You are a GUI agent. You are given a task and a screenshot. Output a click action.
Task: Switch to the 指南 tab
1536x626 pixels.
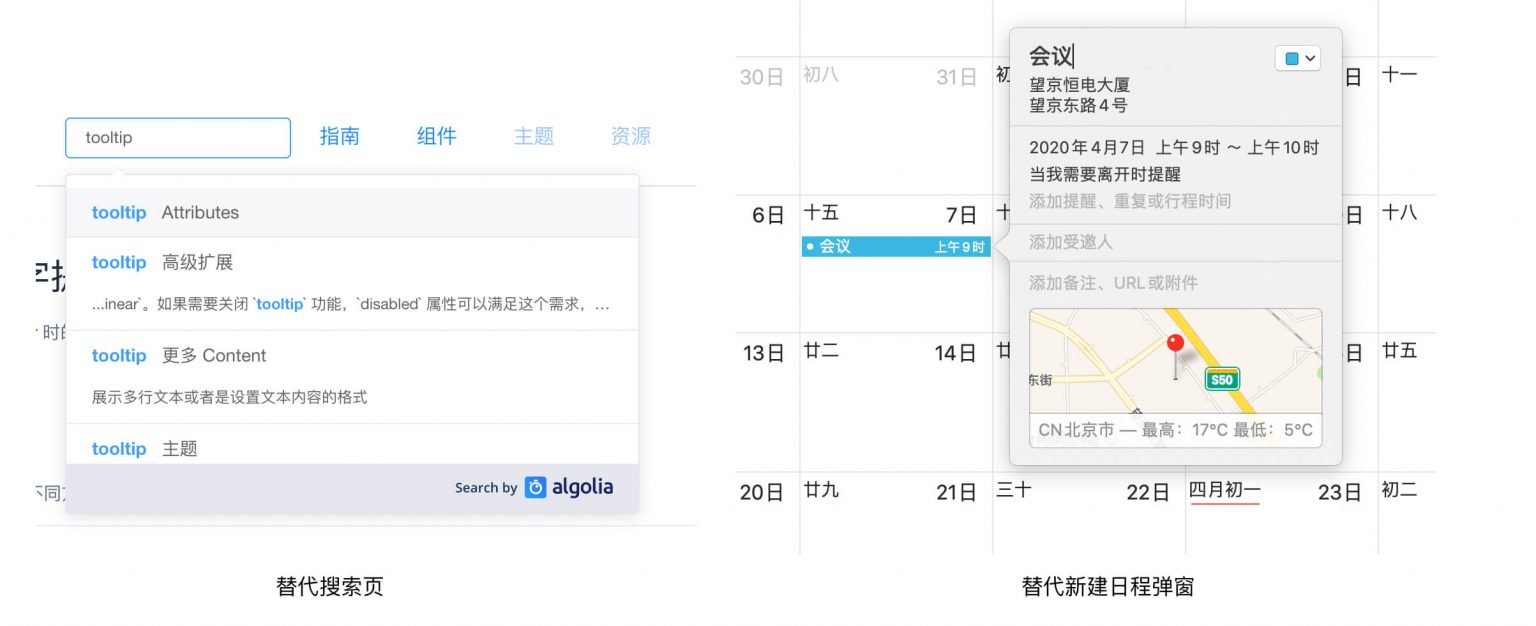(x=340, y=137)
